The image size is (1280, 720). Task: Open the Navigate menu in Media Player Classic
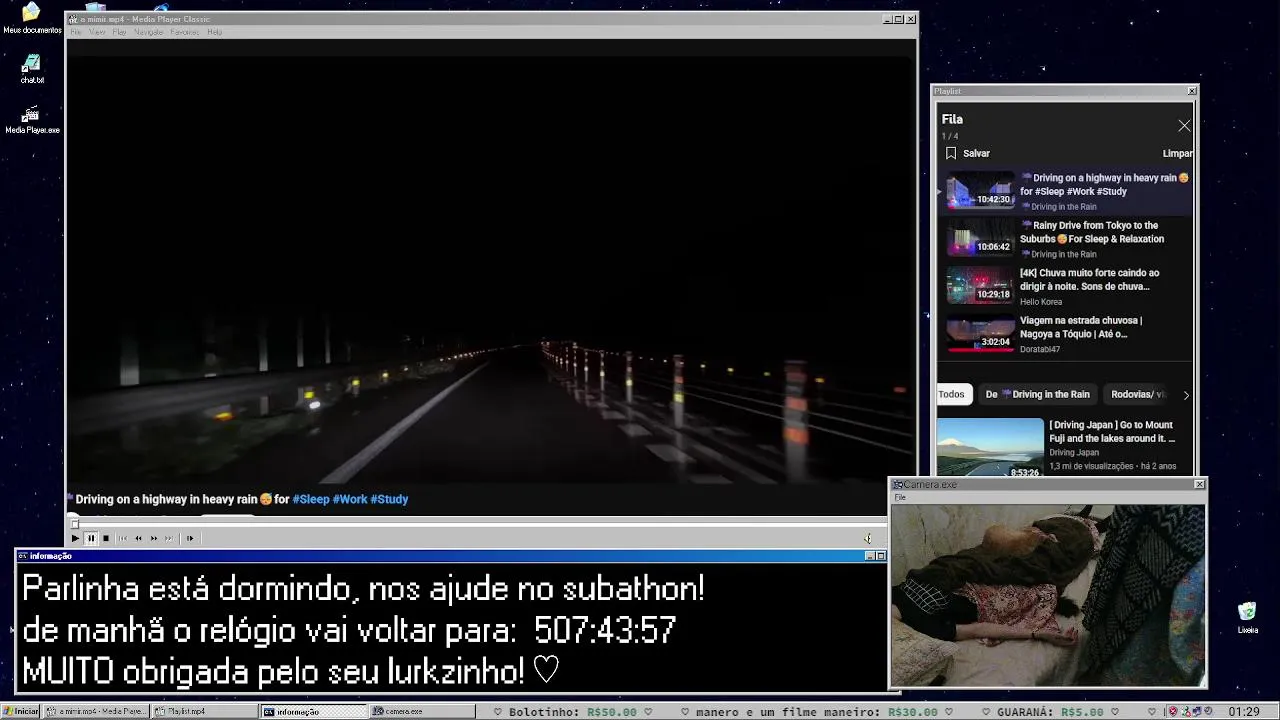pos(148,32)
